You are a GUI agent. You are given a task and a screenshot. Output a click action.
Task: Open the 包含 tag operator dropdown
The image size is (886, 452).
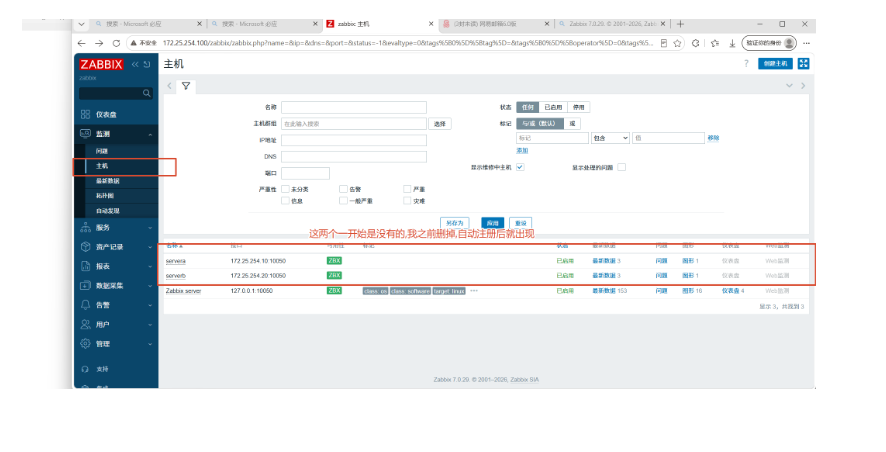[610, 138]
